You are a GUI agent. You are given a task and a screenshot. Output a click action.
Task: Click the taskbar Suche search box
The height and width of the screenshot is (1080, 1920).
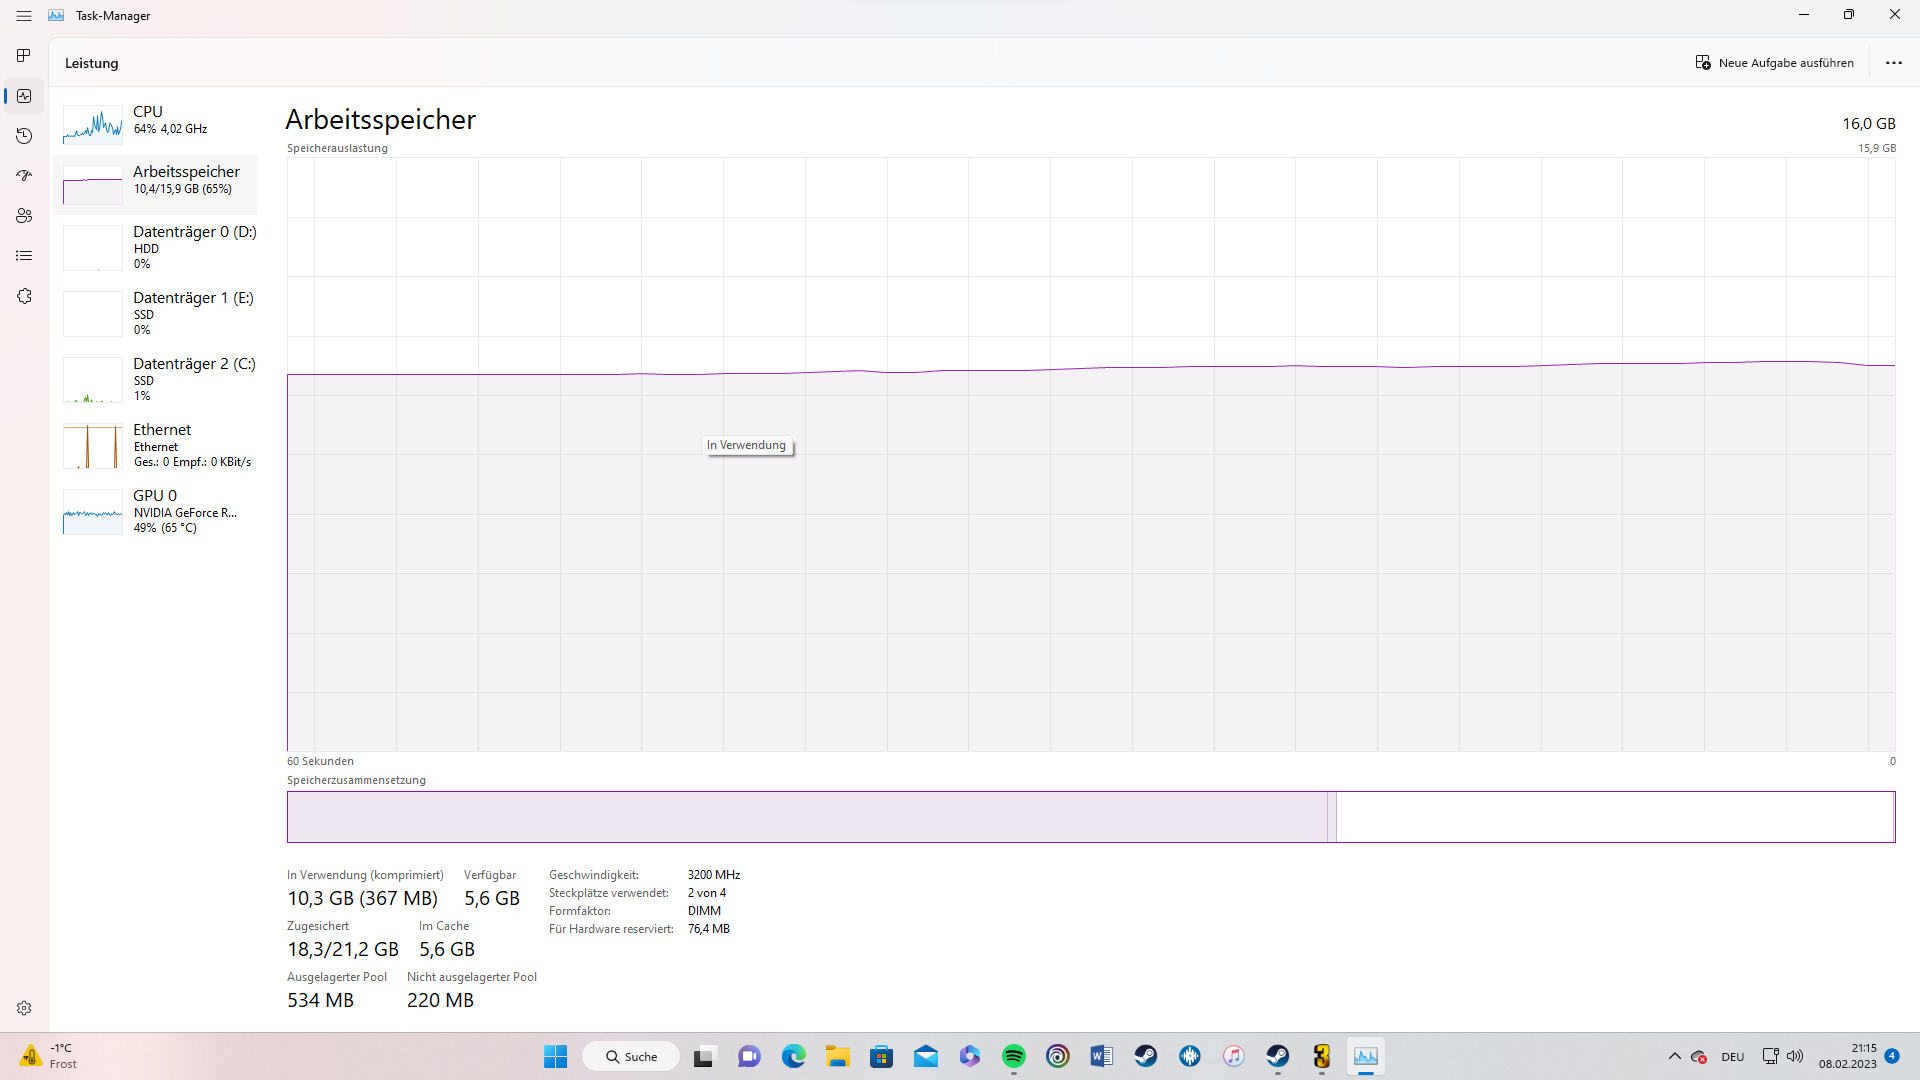click(631, 1056)
